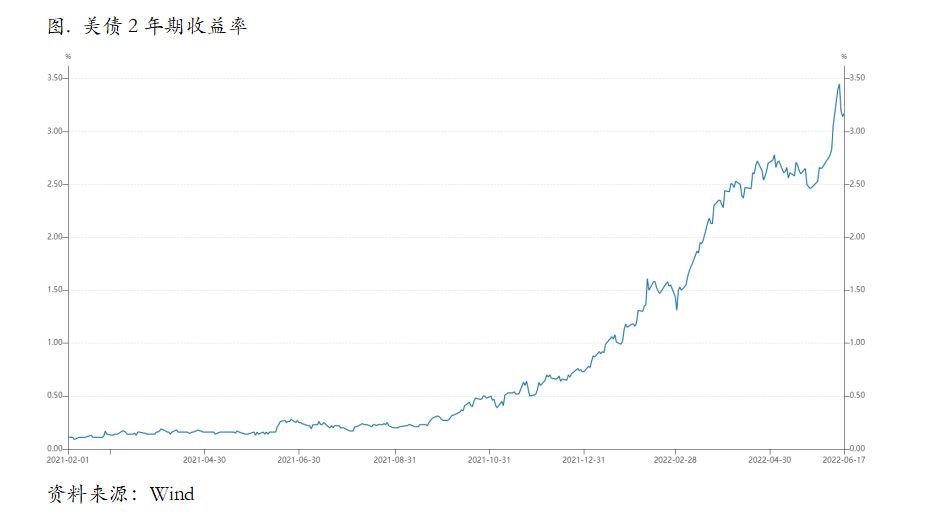Click the 1.00 label on left axis
Image resolution: width=940 pixels, height=516 pixels.
(55, 343)
